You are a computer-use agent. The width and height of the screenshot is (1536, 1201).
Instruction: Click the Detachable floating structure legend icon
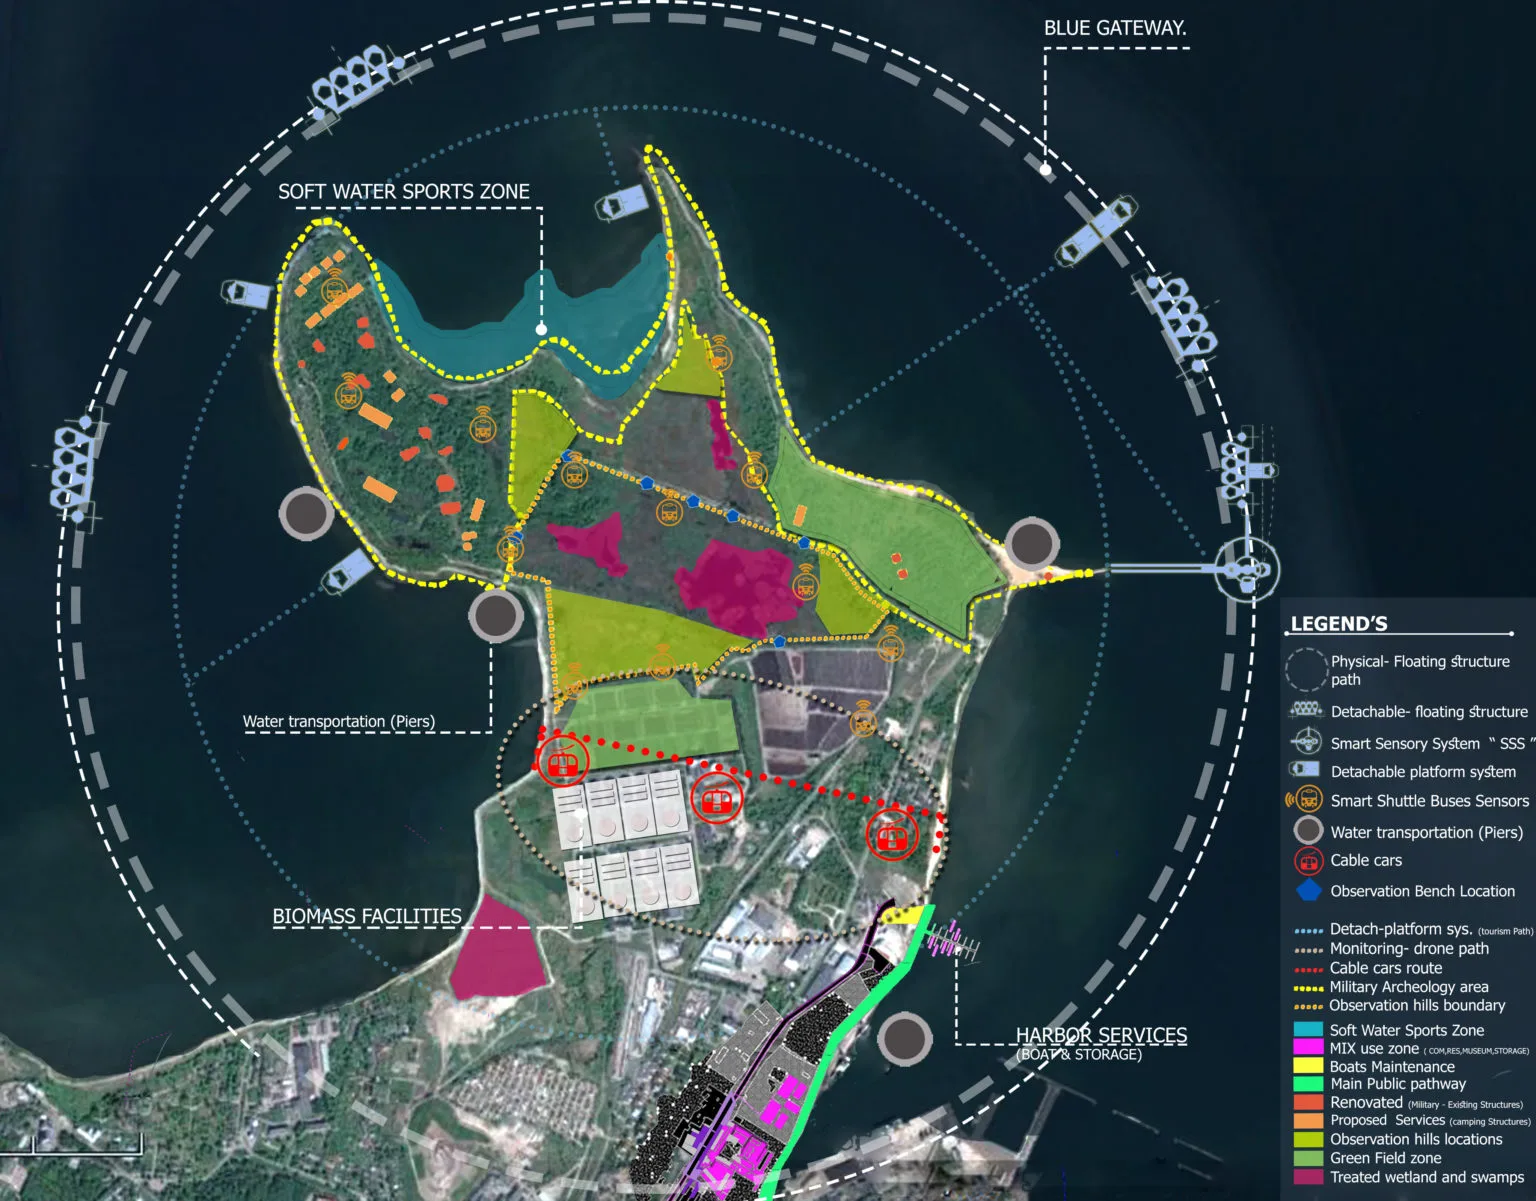pyautogui.click(x=1306, y=711)
